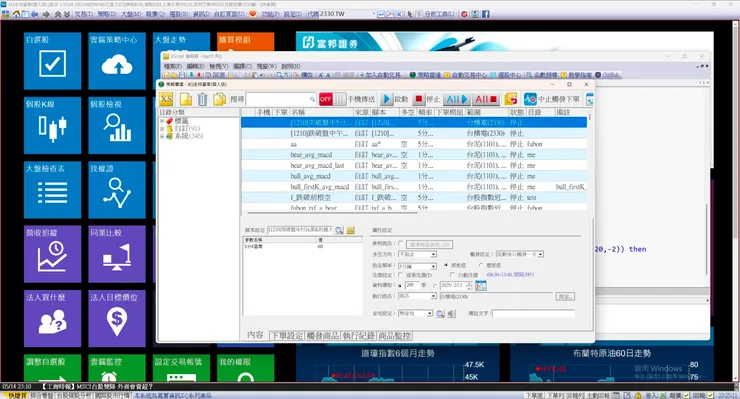Open the 雲端策略中心 cloud tile
The image size is (740, 399).
coord(117,61)
